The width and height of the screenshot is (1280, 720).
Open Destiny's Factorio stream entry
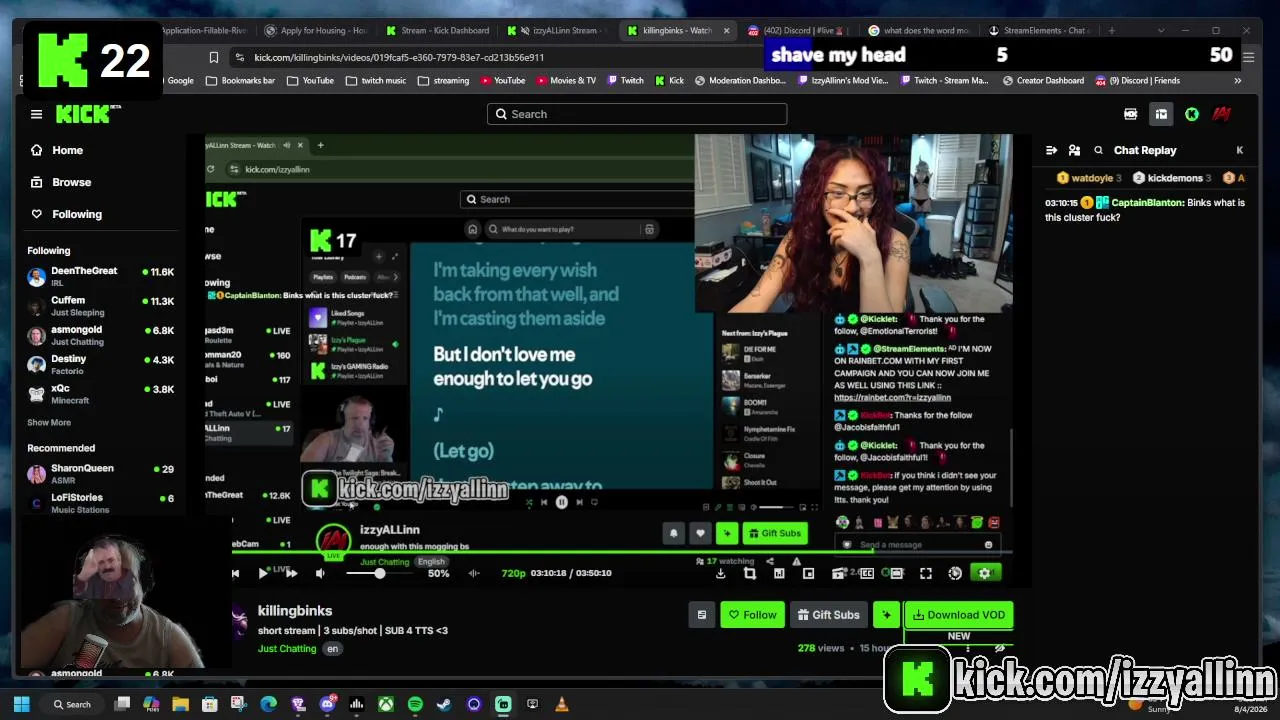tap(101, 364)
